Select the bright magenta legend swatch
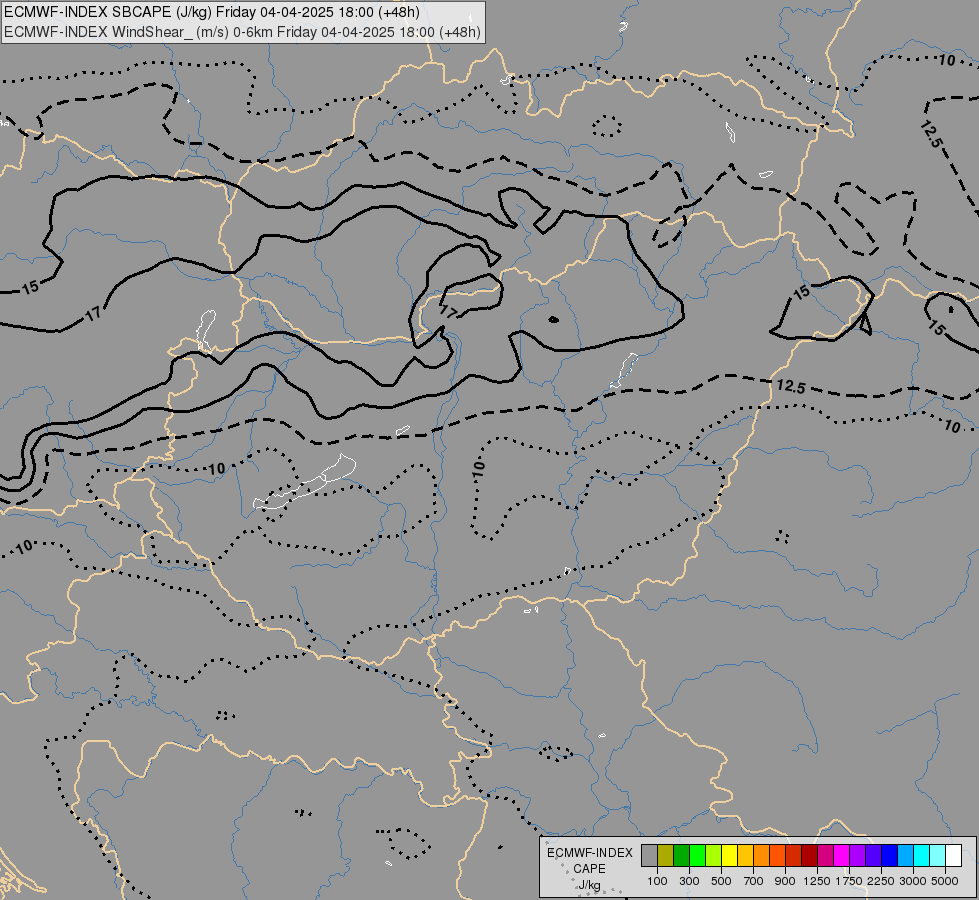This screenshot has width=979, height=900. 842,856
